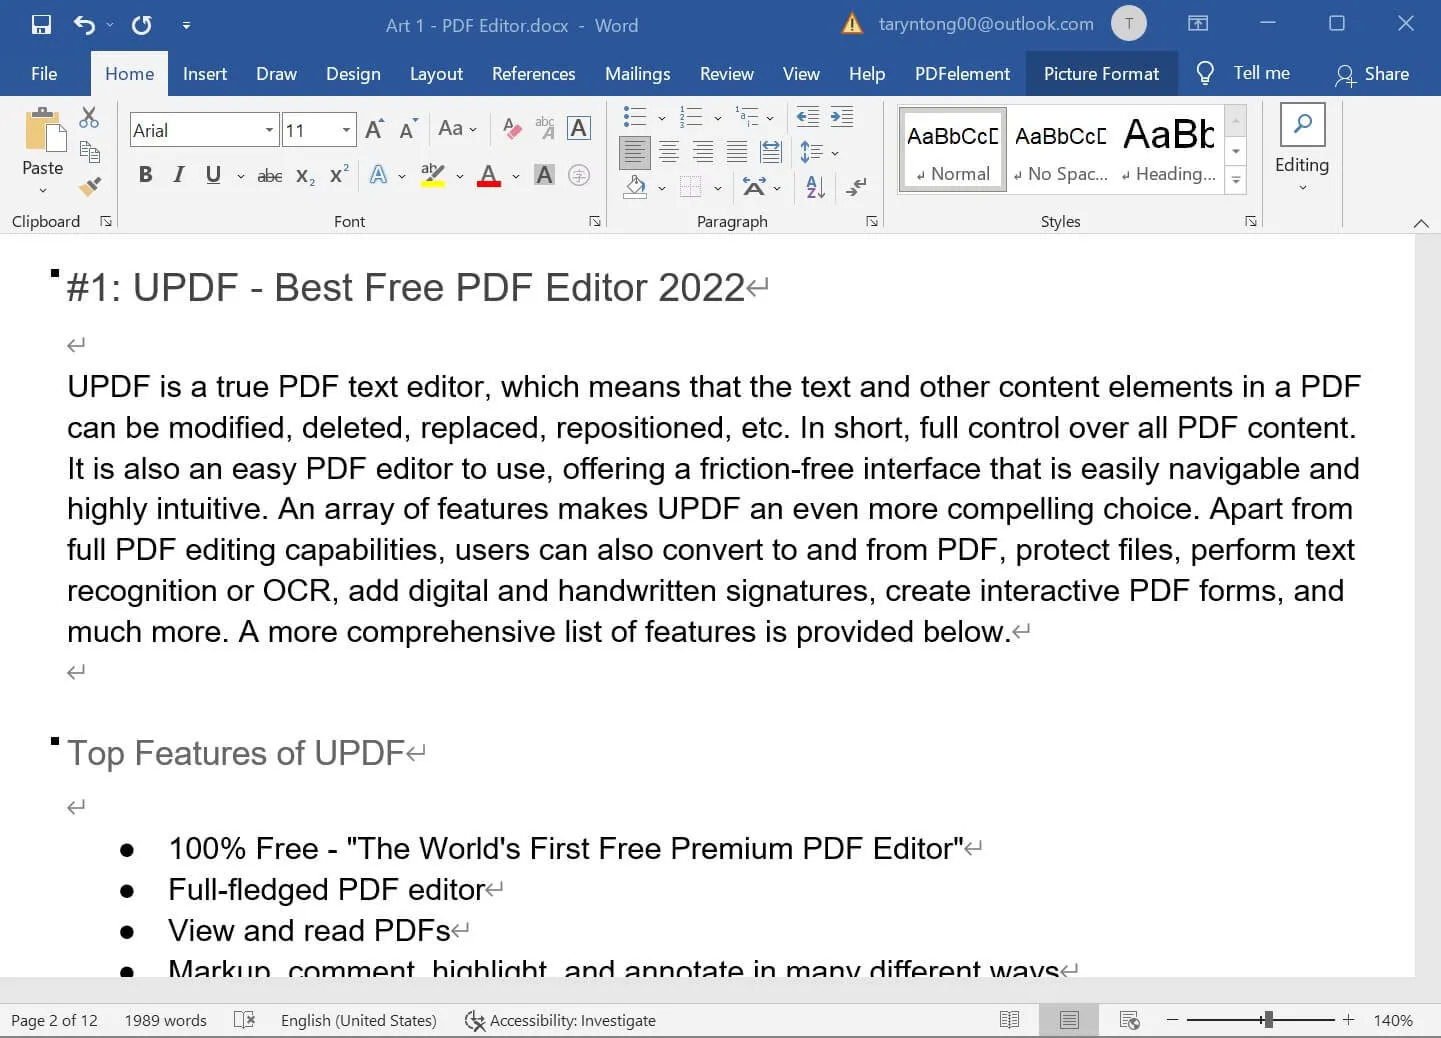Cut the selection with the scissors icon
The width and height of the screenshot is (1441, 1038).
point(89,118)
